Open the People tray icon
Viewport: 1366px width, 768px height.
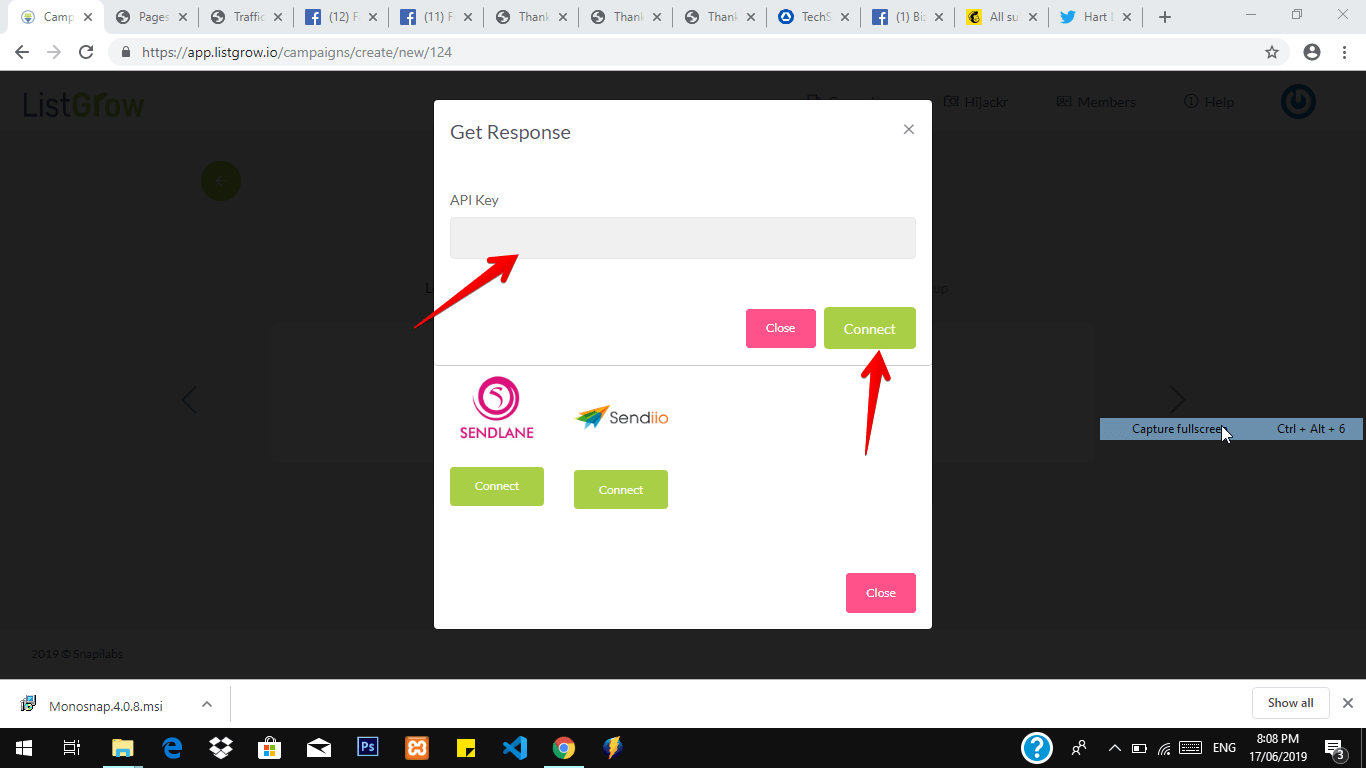1079,748
